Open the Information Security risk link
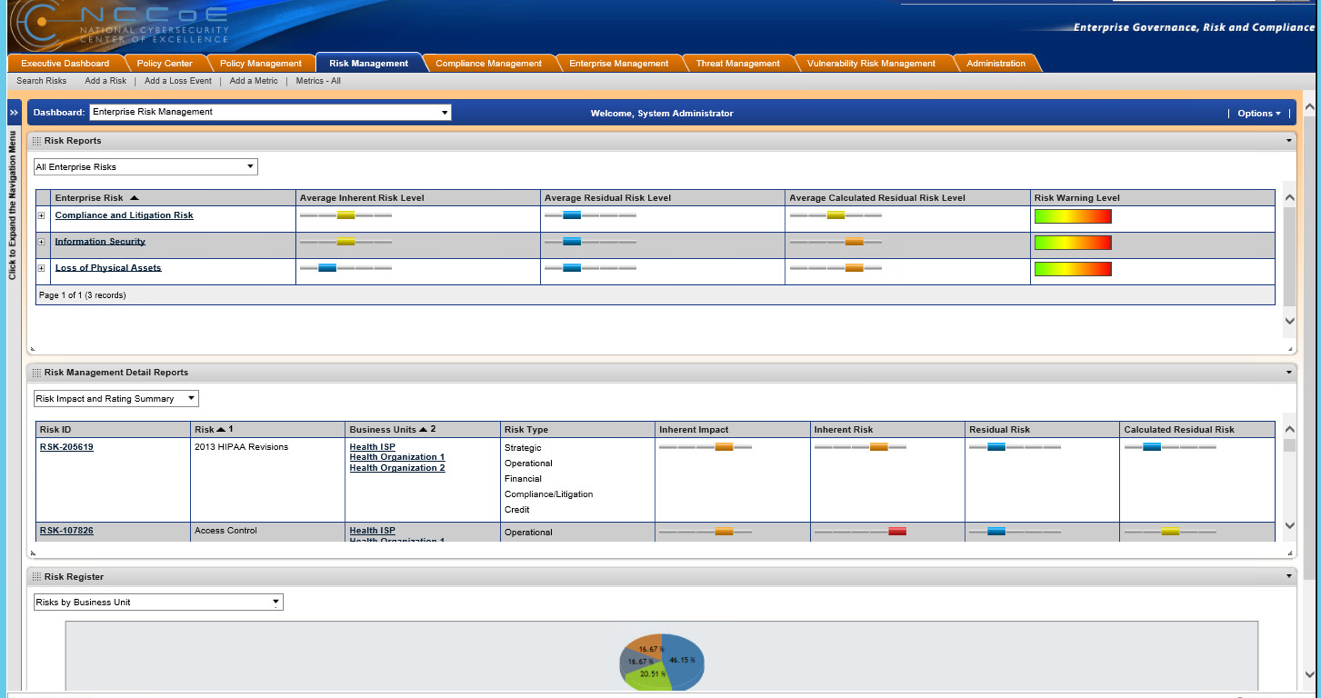Screen dimensions: 1321x698 point(100,241)
